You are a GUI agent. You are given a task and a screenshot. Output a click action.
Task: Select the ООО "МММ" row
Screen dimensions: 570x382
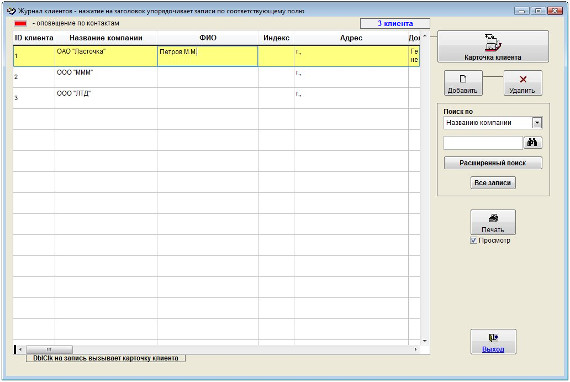tap(217, 77)
